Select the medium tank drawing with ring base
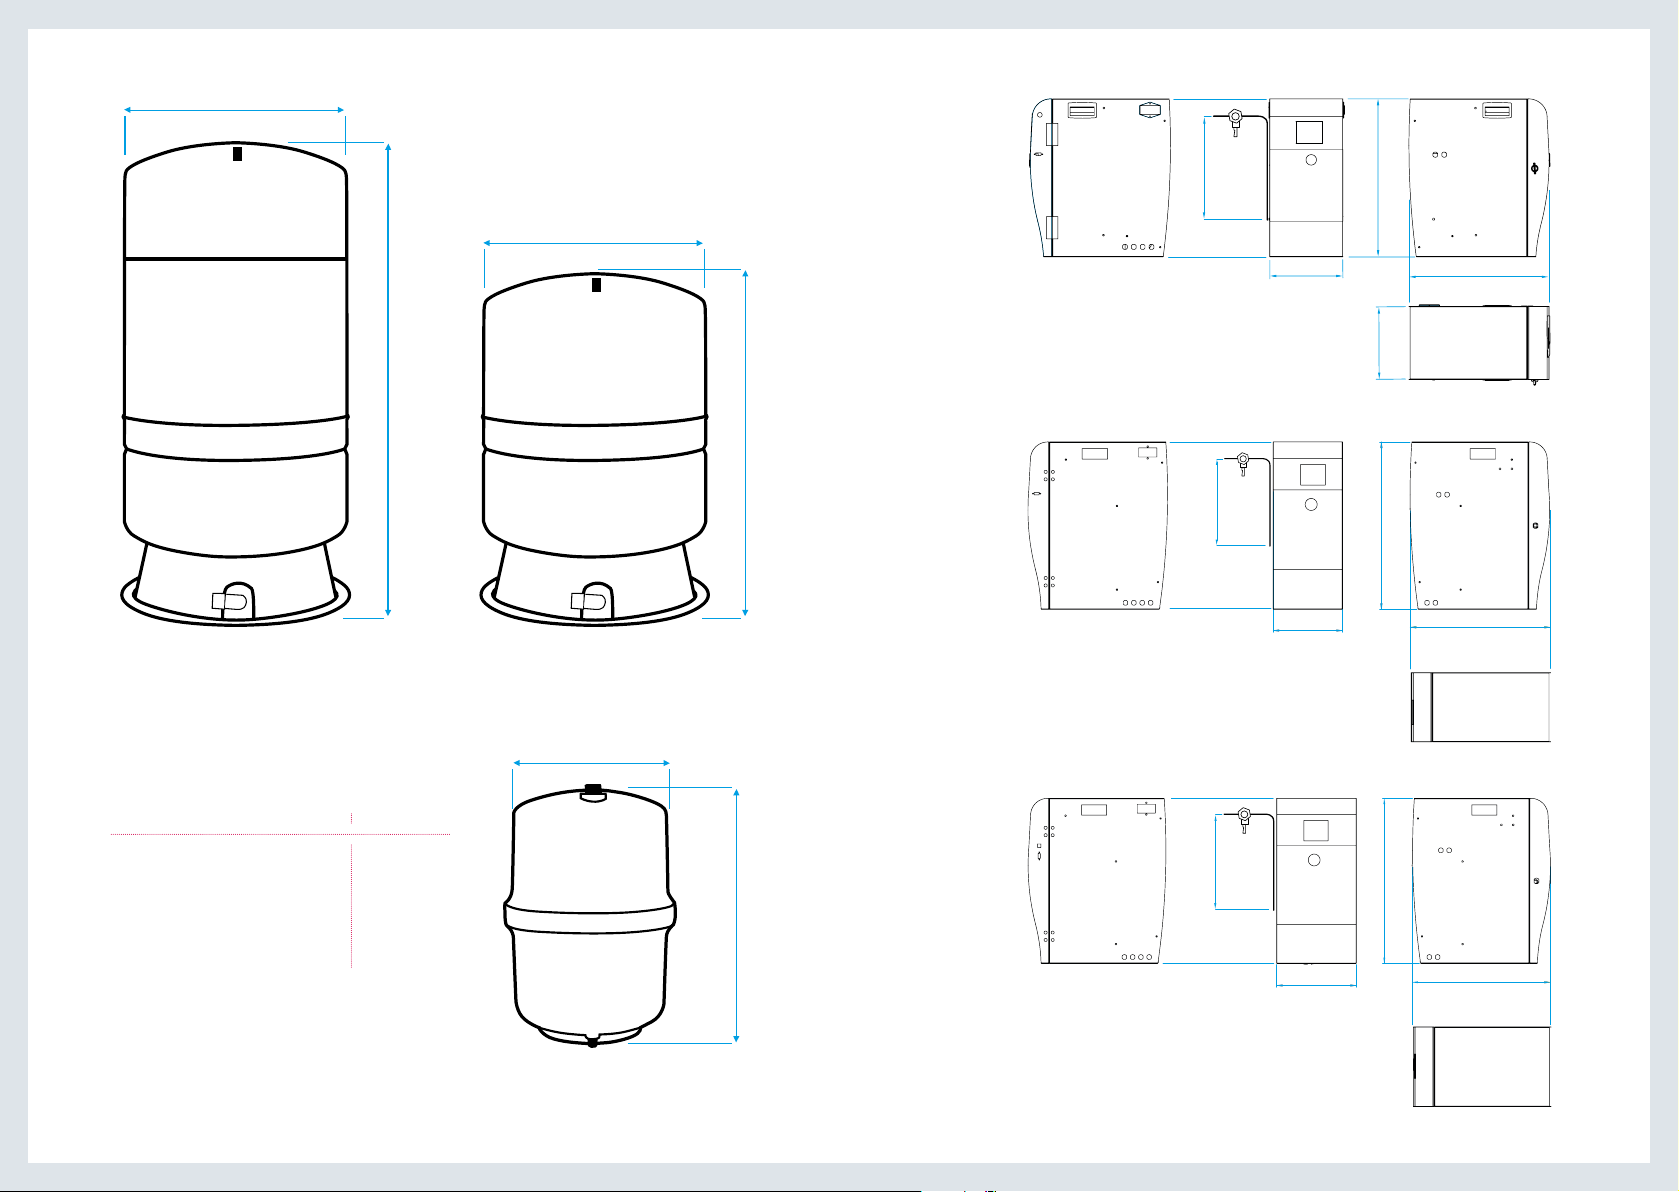 pyautogui.click(x=595, y=449)
